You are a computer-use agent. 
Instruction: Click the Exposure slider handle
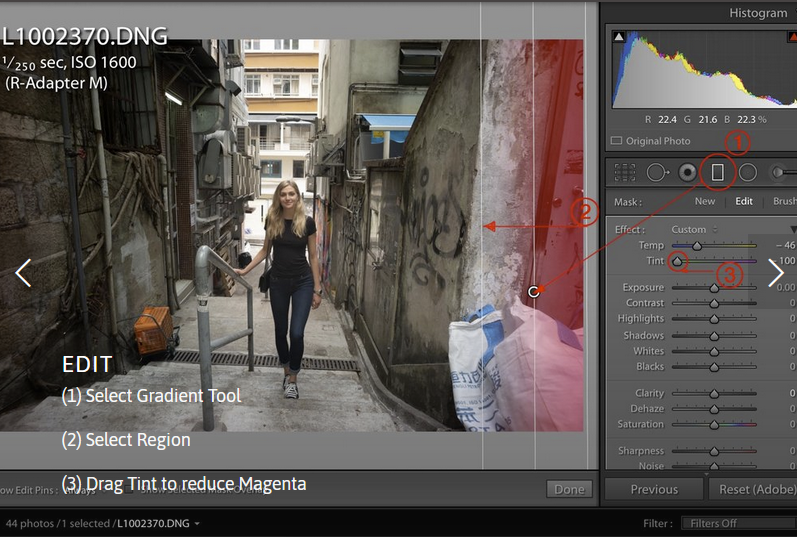tap(714, 288)
